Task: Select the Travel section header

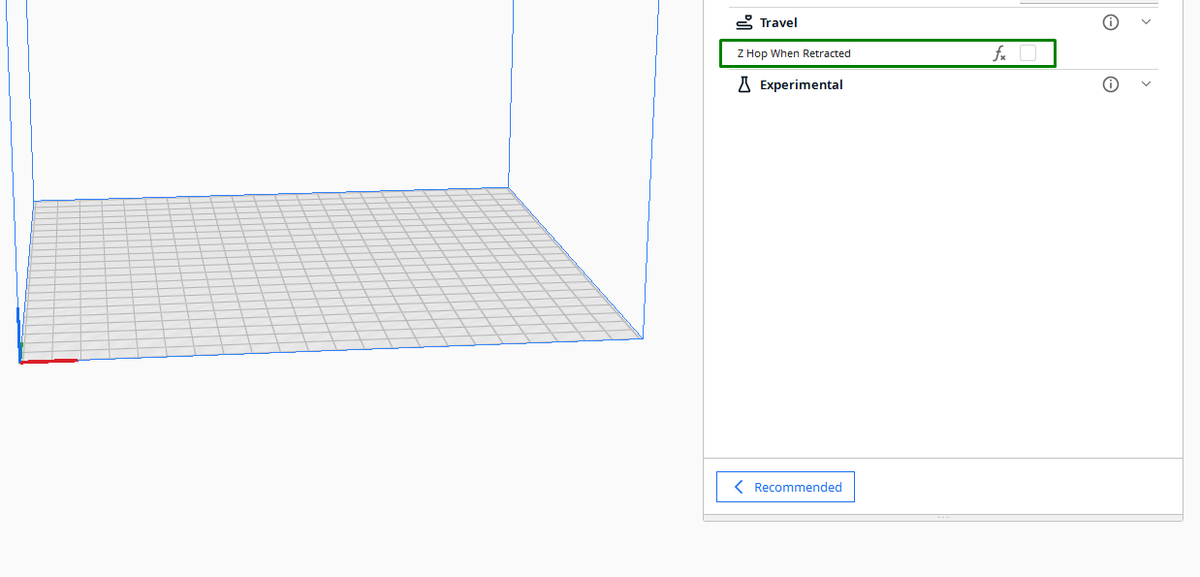Action: pos(780,21)
